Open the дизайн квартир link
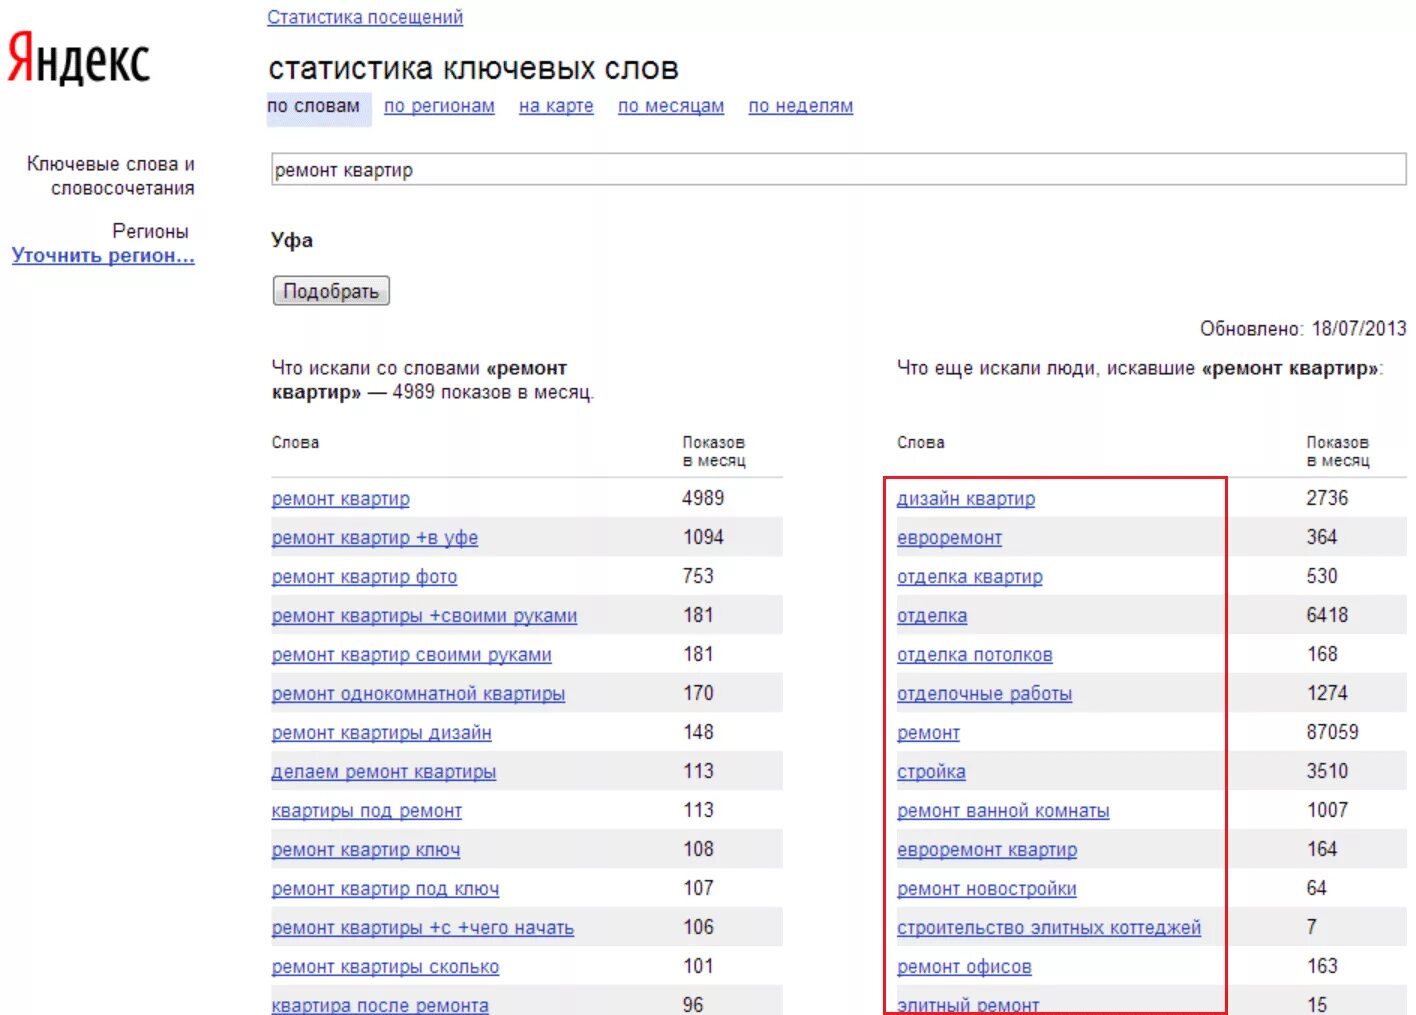The height and width of the screenshot is (1015, 1416). pyautogui.click(x=966, y=498)
